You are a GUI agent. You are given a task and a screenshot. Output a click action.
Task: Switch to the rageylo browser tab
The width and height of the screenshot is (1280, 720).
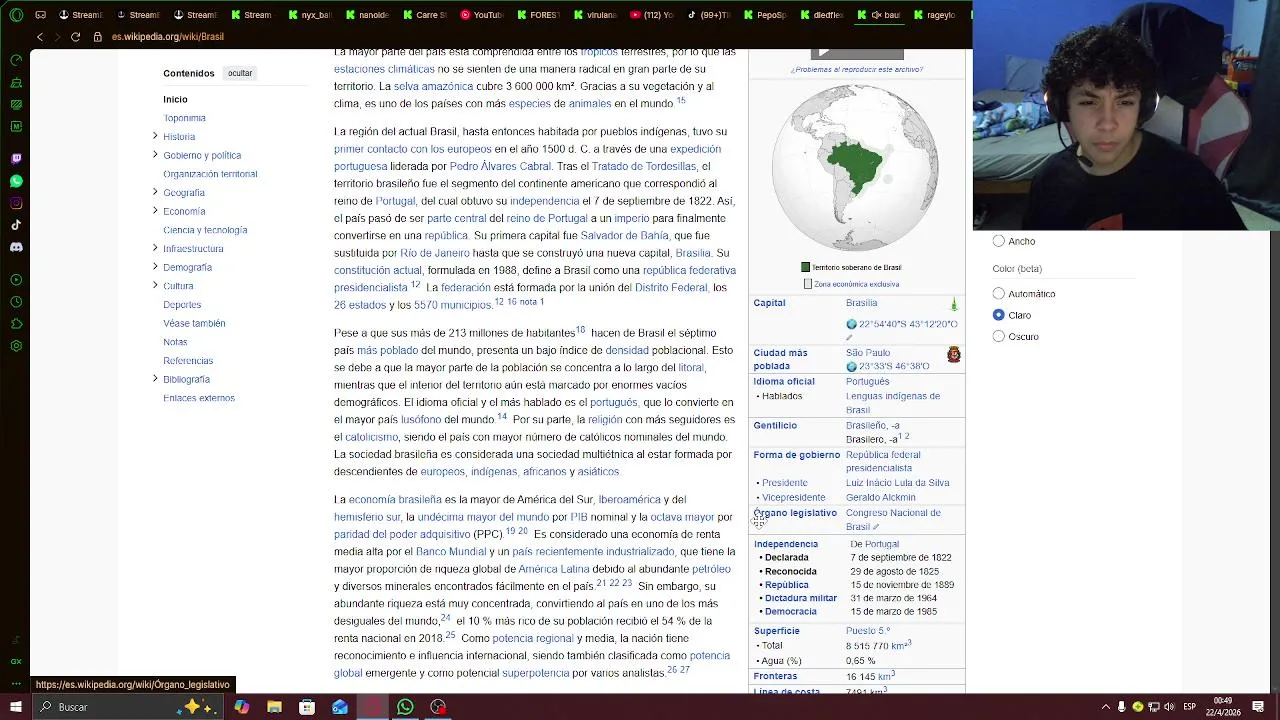(x=936, y=15)
